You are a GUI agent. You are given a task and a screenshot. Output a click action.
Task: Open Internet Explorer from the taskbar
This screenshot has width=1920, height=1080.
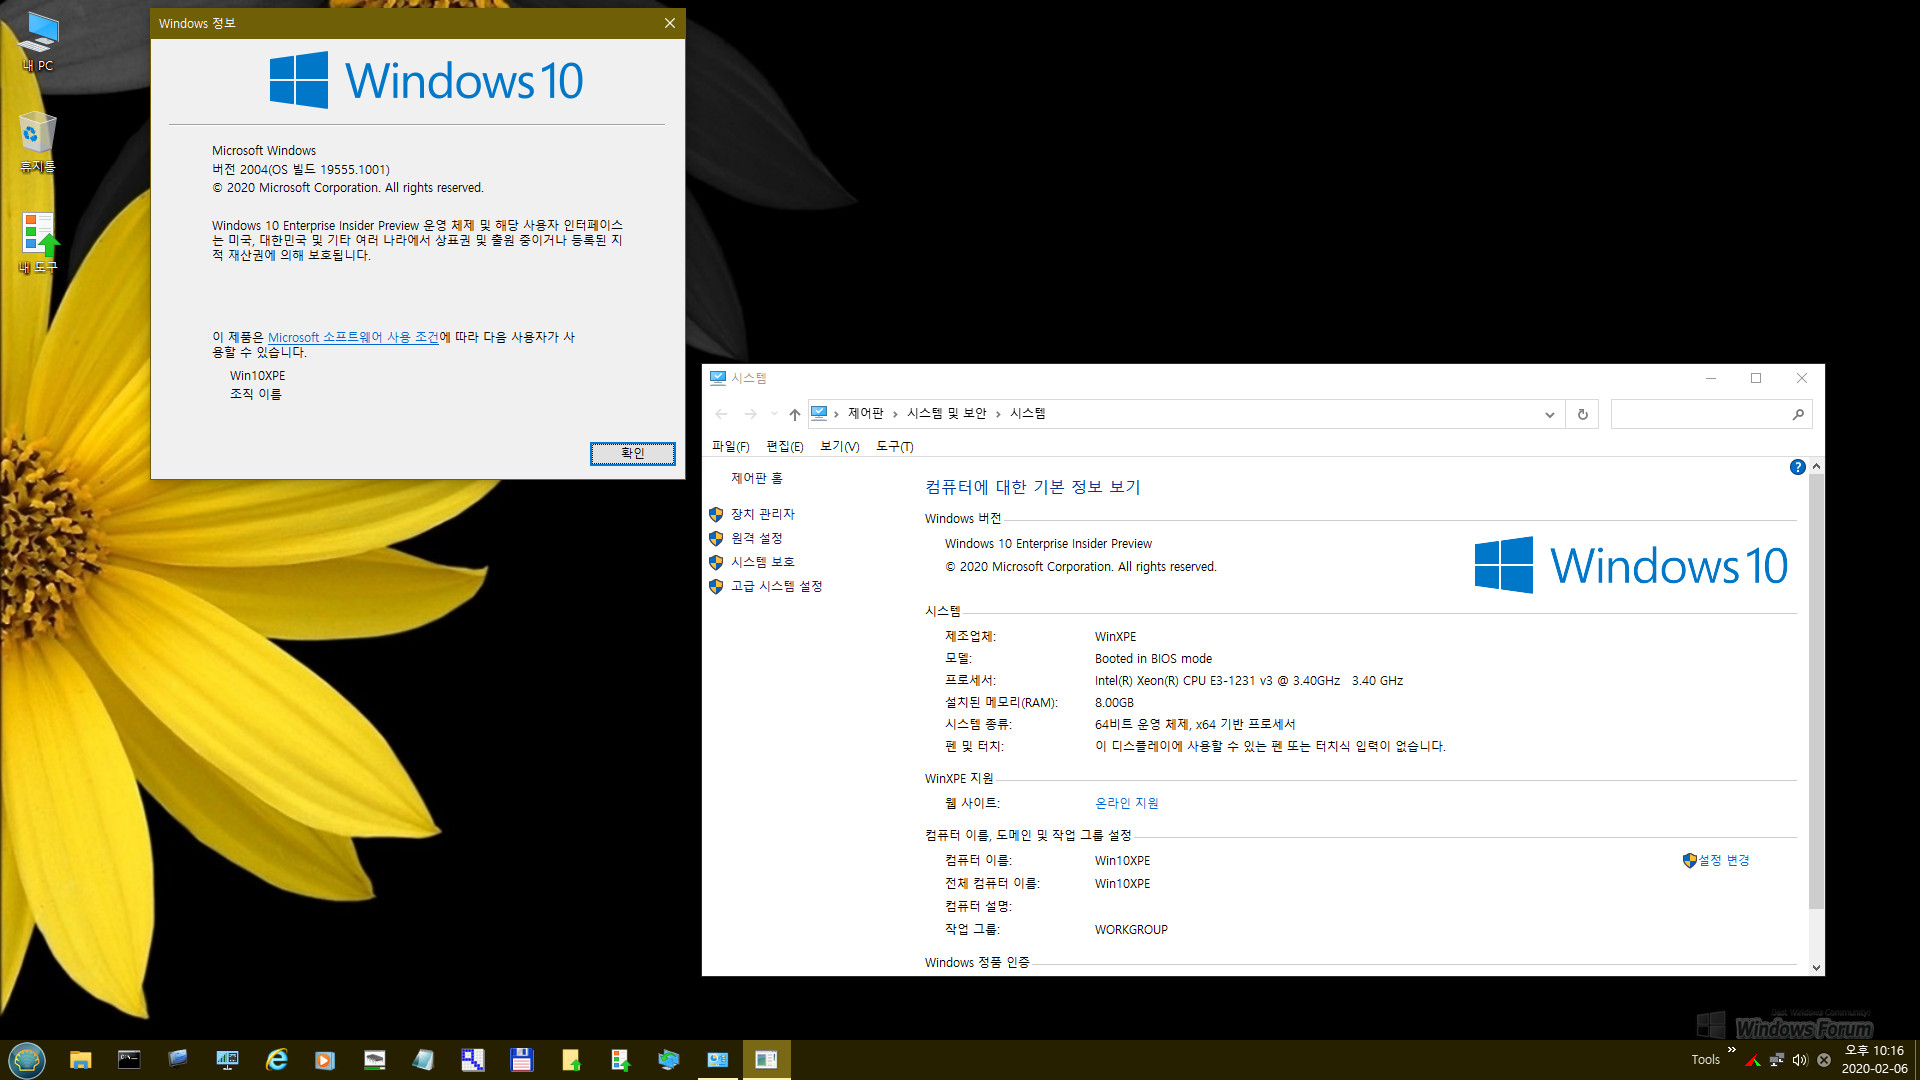276,1059
